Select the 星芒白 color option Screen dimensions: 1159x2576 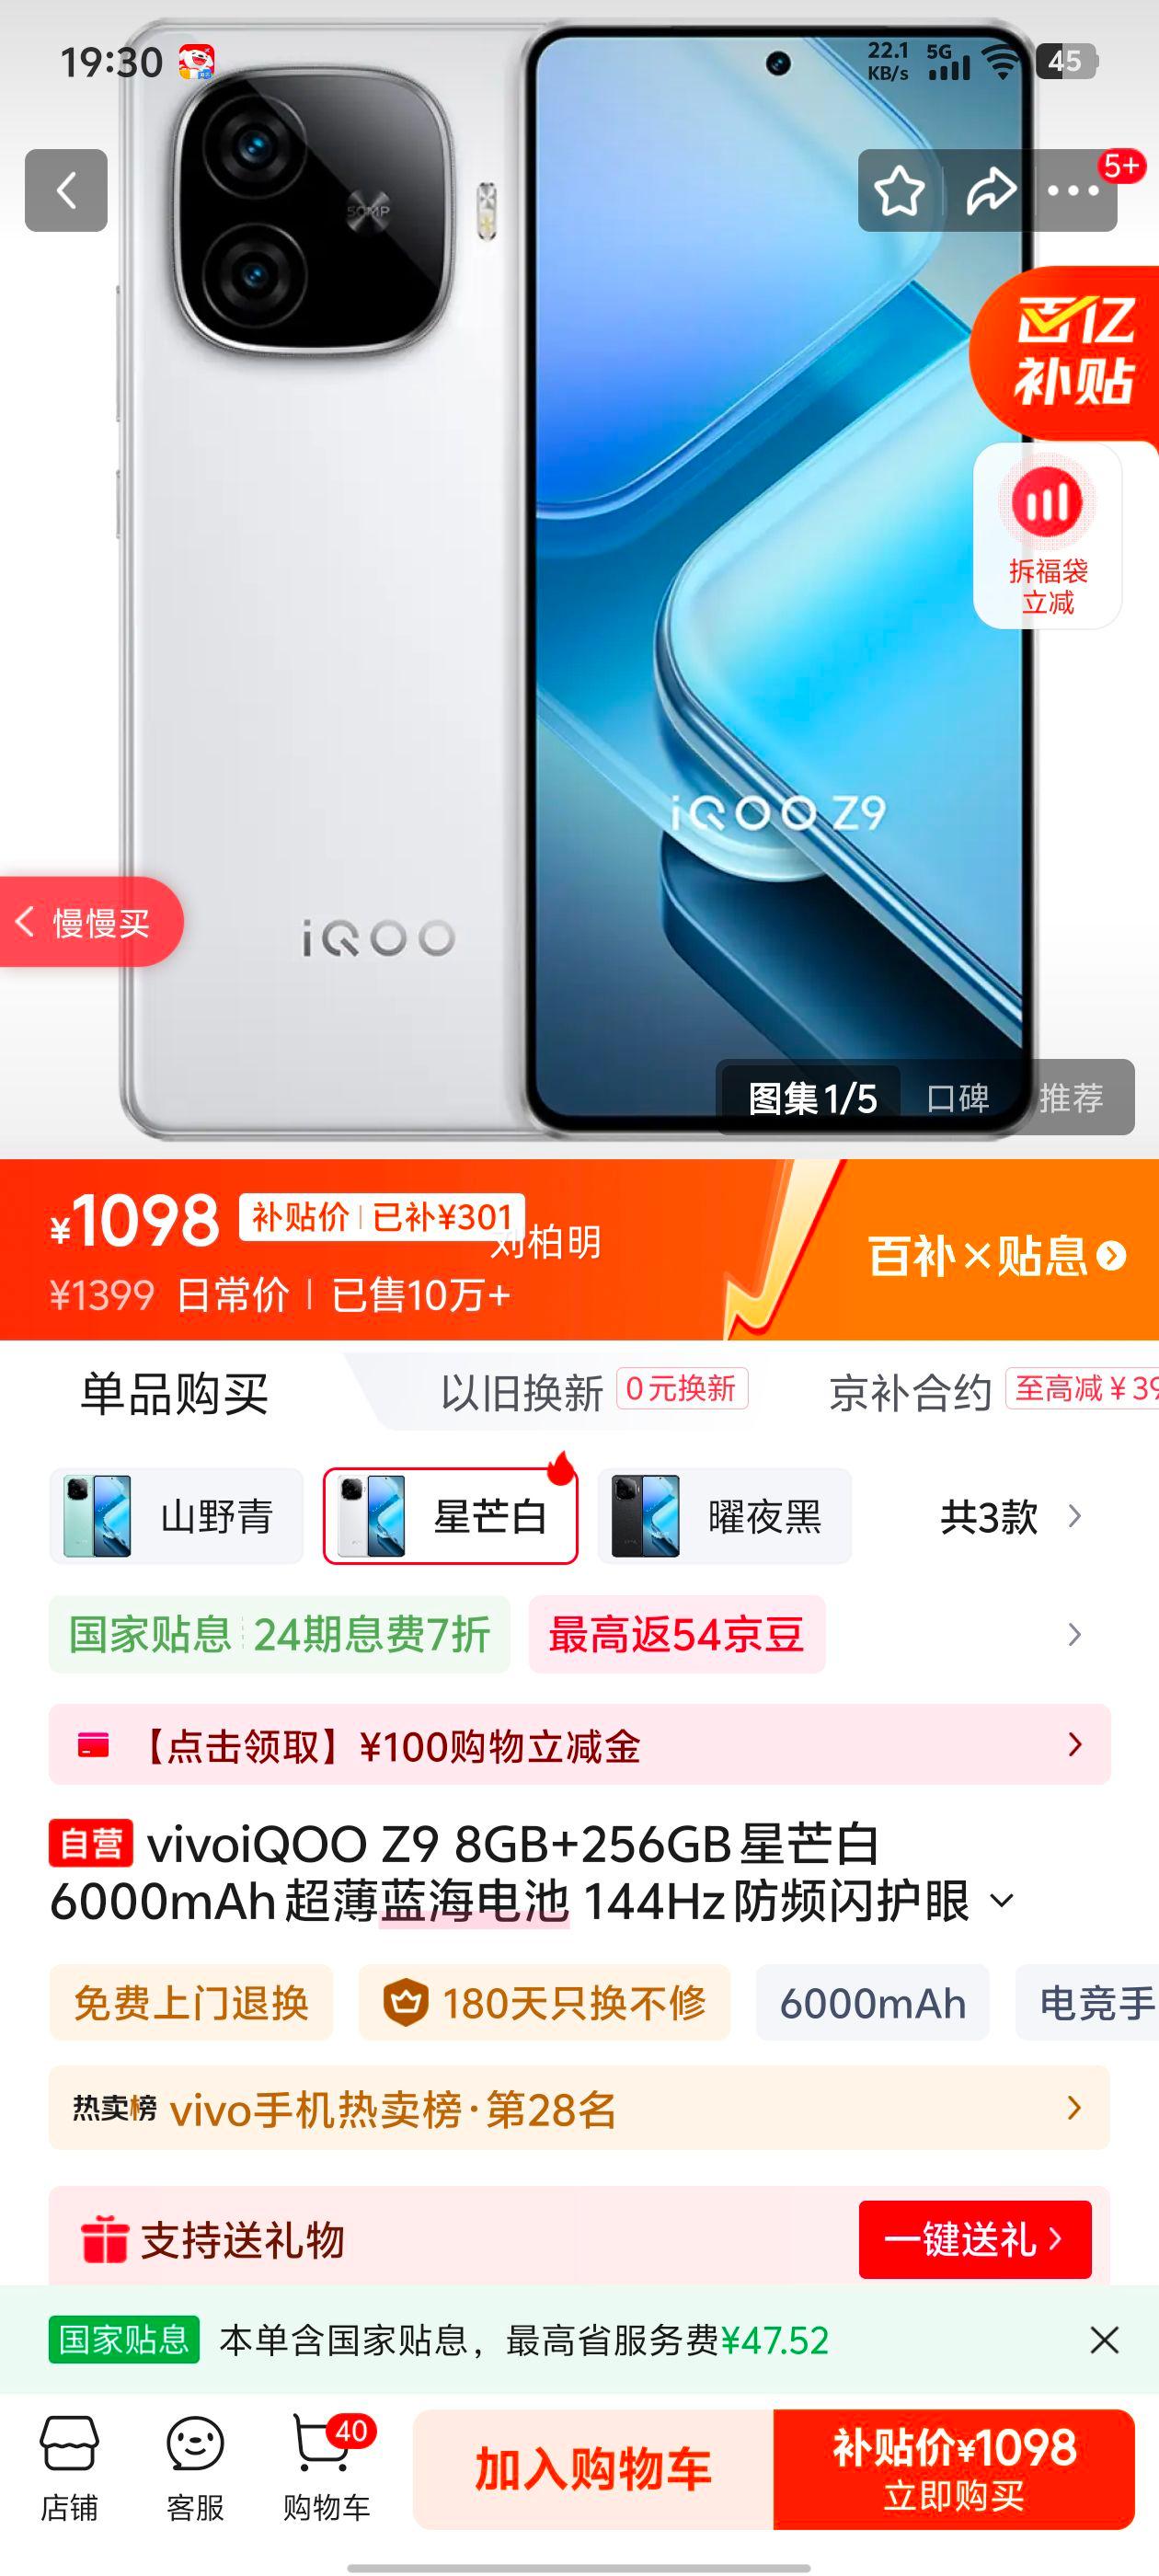[450, 1516]
